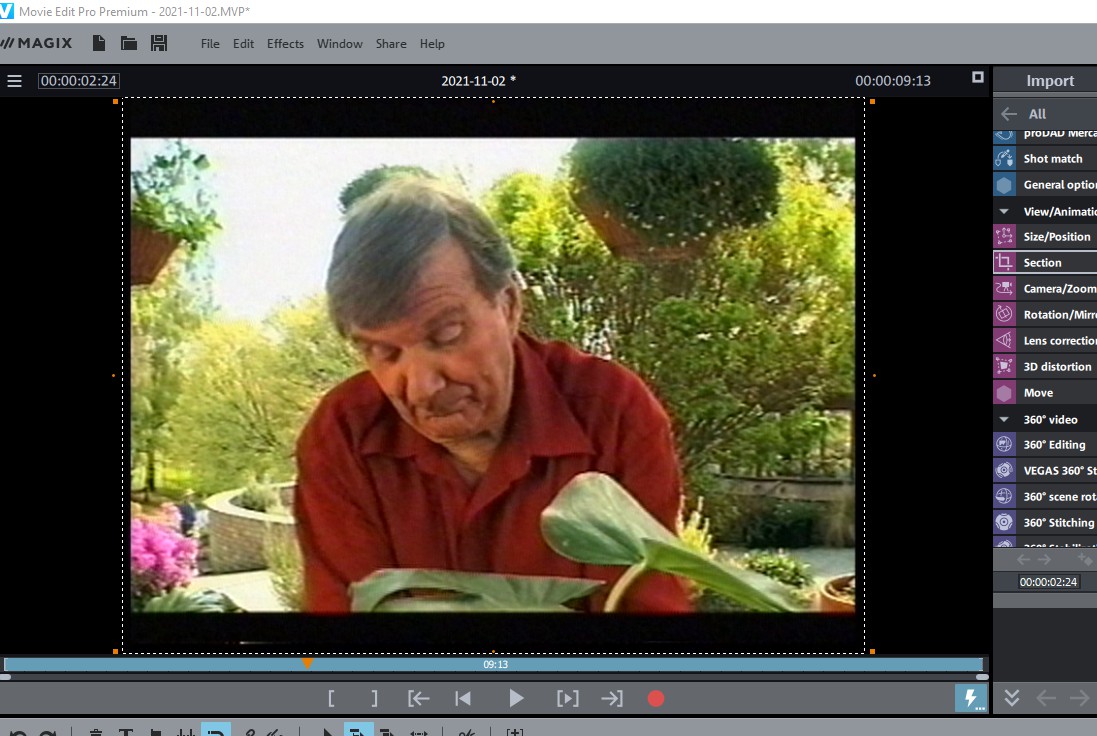Open the VEGAS 360° effect entry
Screen dimensions: 1097x736
(x=1045, y=470)
